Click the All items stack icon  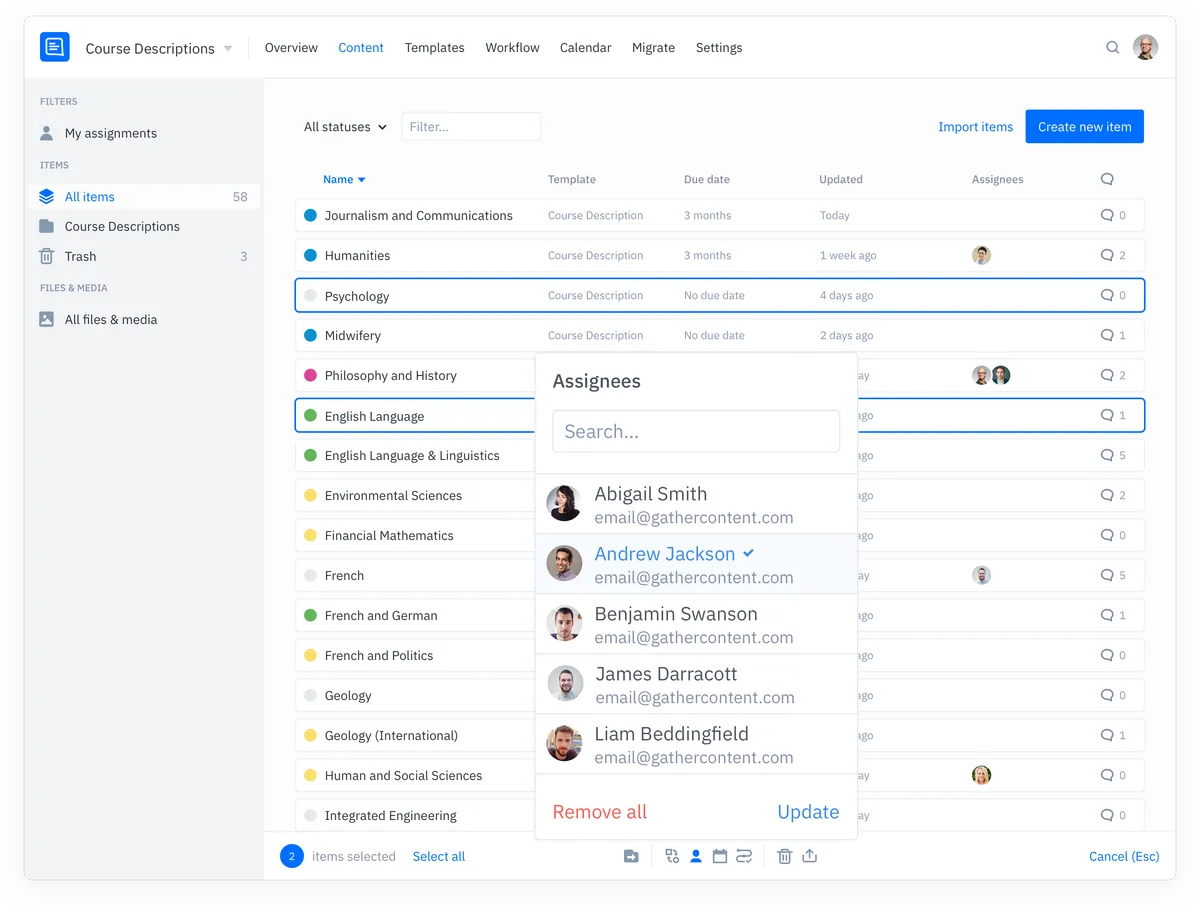coord(46,197)
